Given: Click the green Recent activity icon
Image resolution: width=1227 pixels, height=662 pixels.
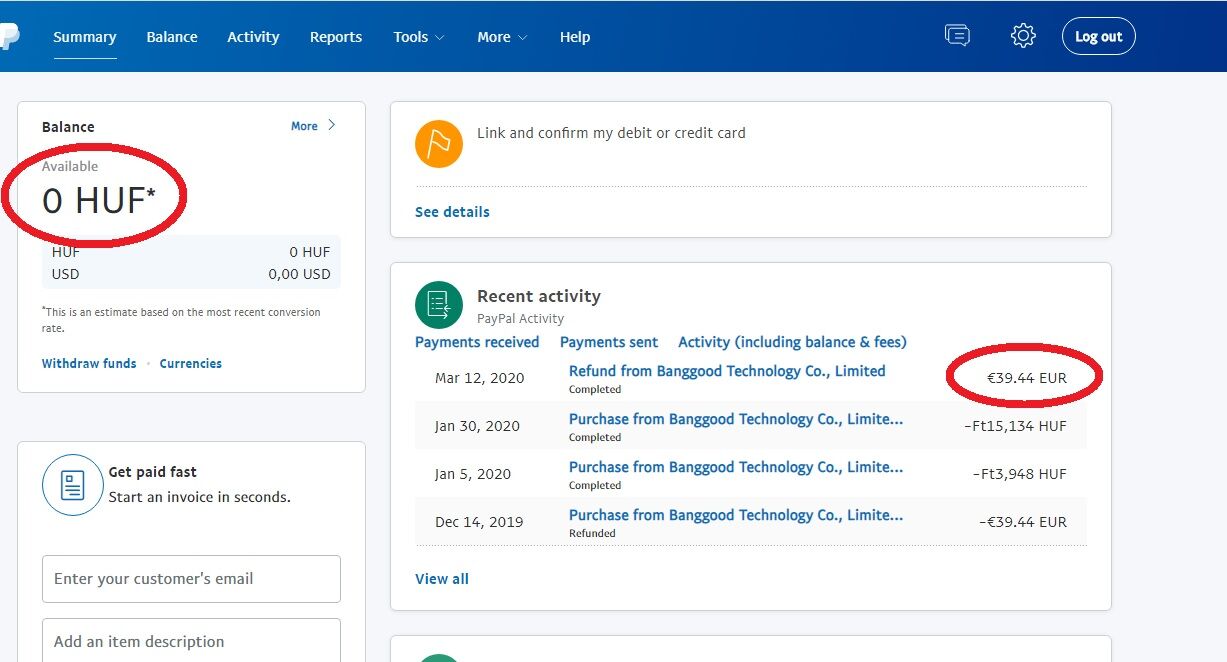Looking at the screenshot, I should 439,305.
